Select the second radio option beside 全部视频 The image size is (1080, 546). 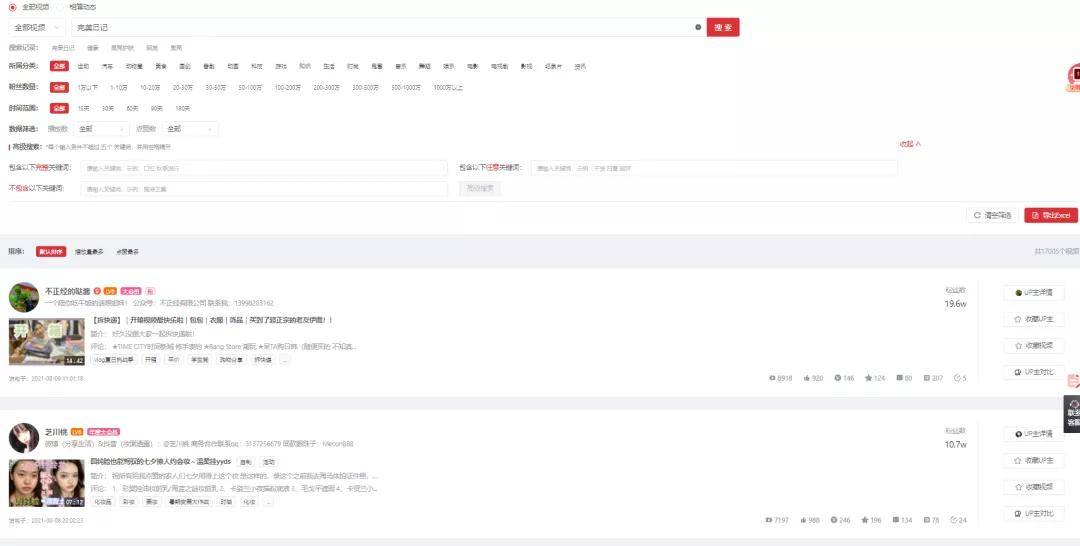[60, 7]
